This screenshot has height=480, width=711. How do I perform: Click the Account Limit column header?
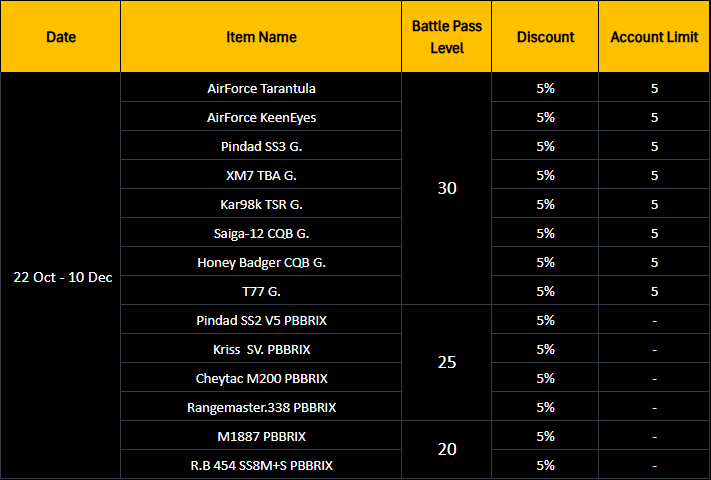click(x=654, y=37)
